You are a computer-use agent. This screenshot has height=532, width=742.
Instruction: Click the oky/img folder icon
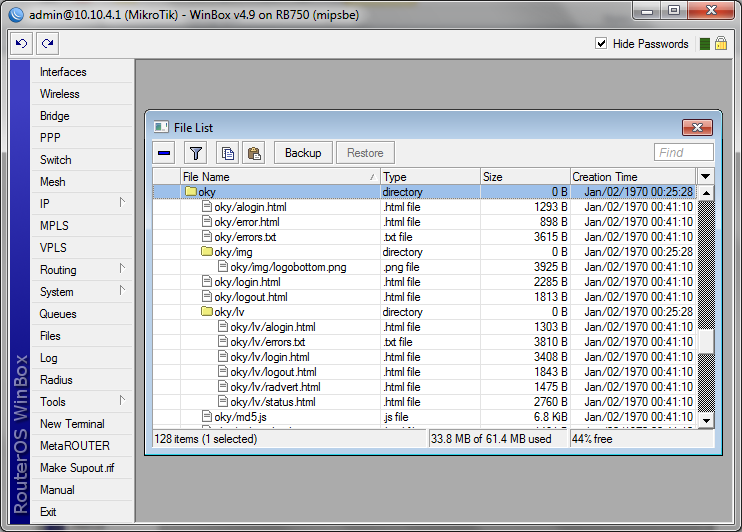pyautogui.click(x=207, y=251)
